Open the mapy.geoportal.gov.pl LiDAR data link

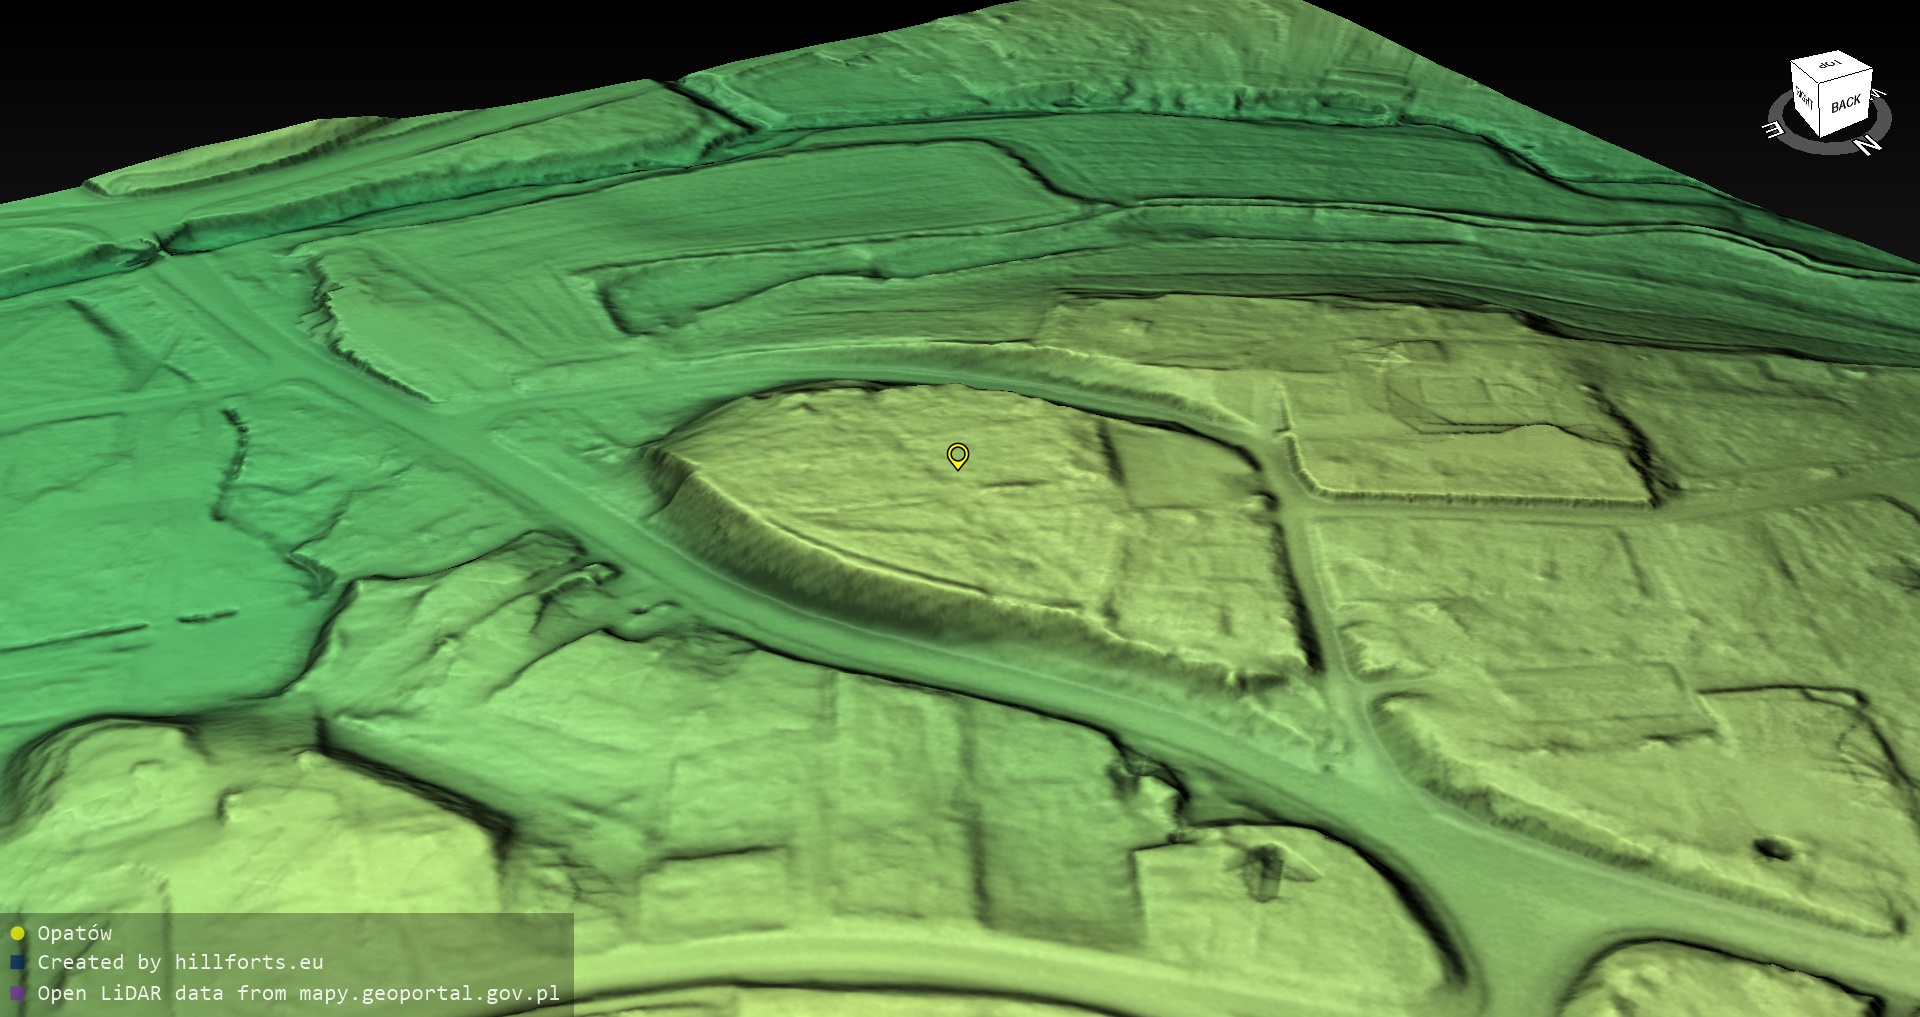point(298,993)
